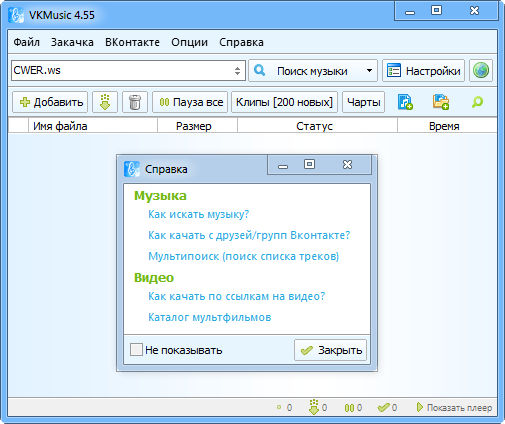Maximize the VKMusic main window
Screen dimensions: 505x424
[x=436, y=10]
